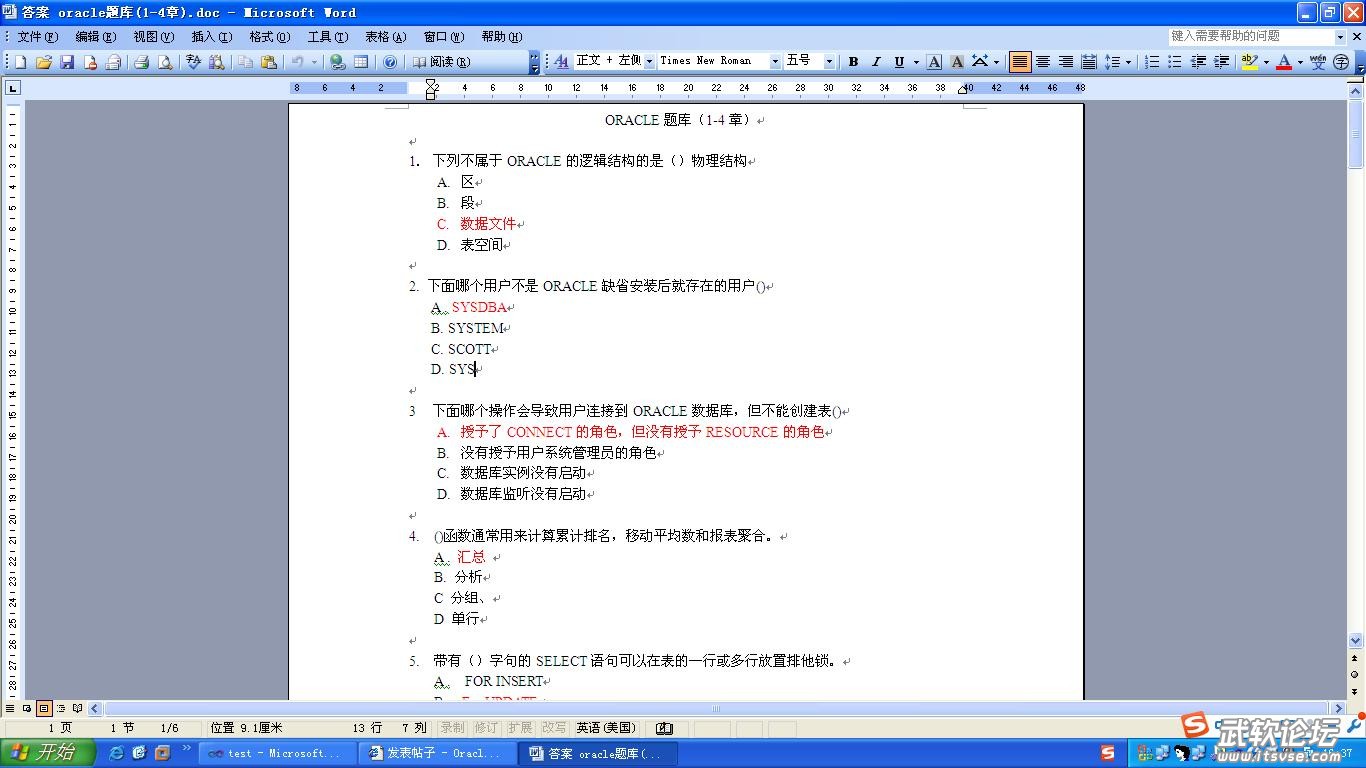Click the 开始 Start button
Image resolution: width=1366 pixels, height=768 pixels.
click(x=48, y=752)
